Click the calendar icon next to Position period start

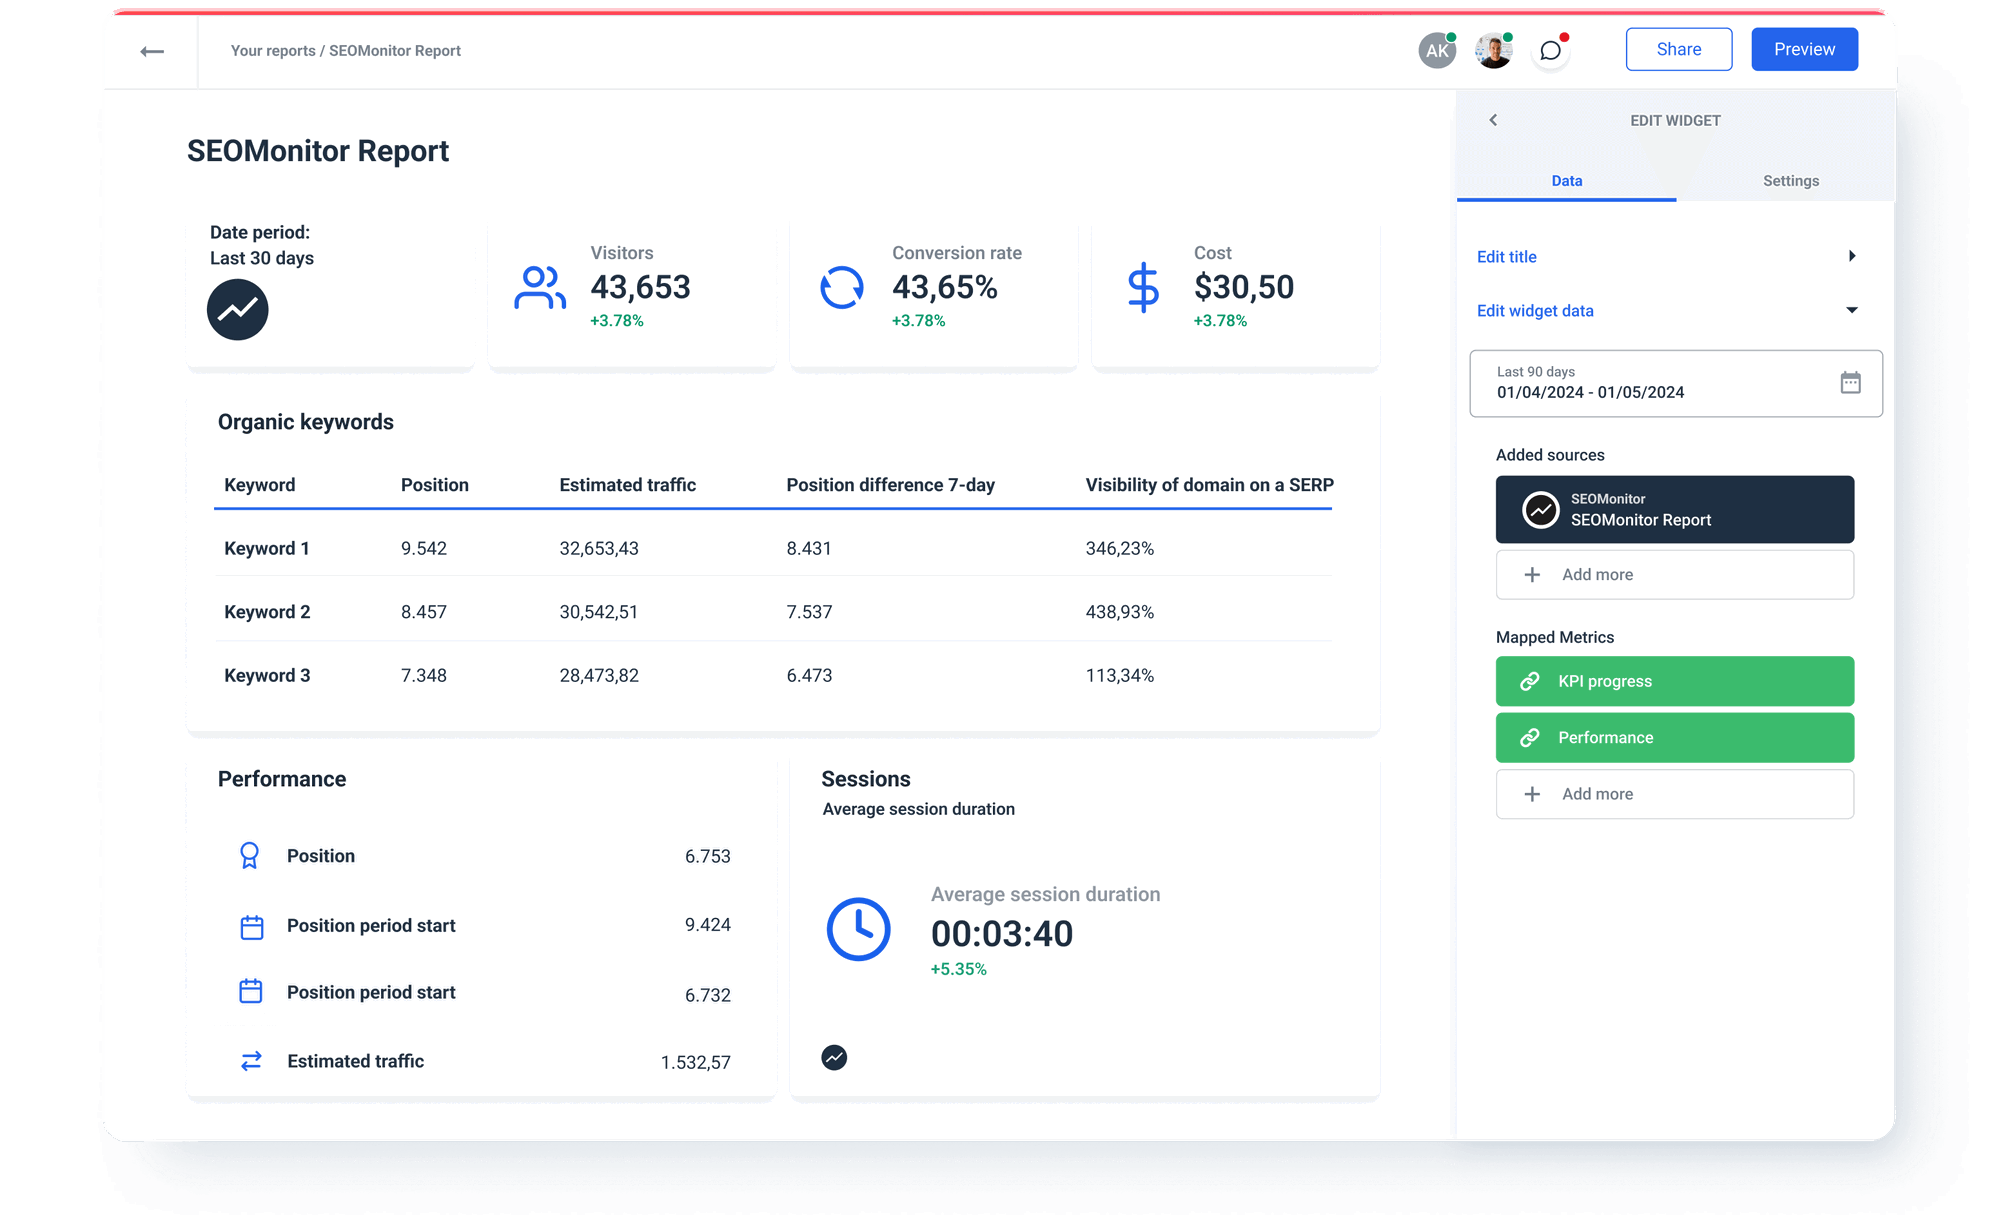(251, 926)
